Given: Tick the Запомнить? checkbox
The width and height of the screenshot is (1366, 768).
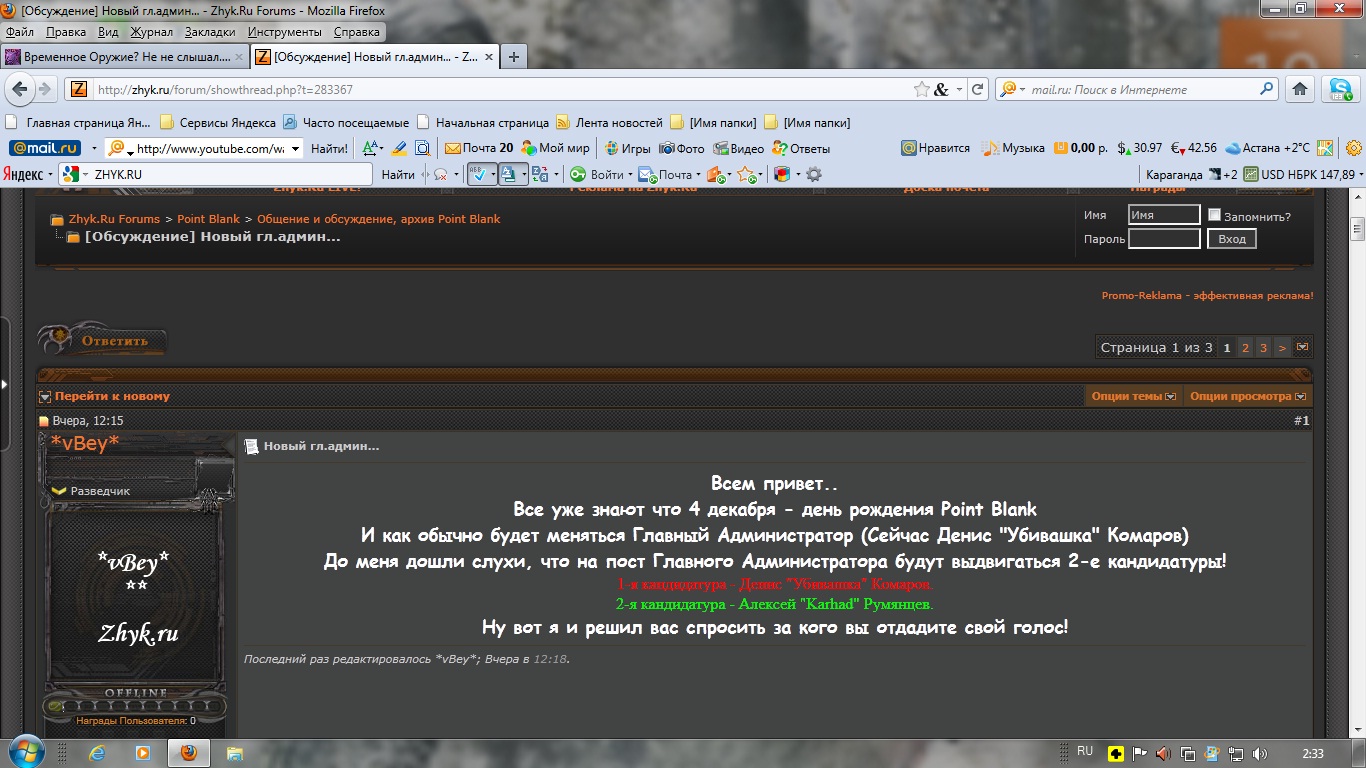Looking at the screenshot, I should [x=1214, y=215].
